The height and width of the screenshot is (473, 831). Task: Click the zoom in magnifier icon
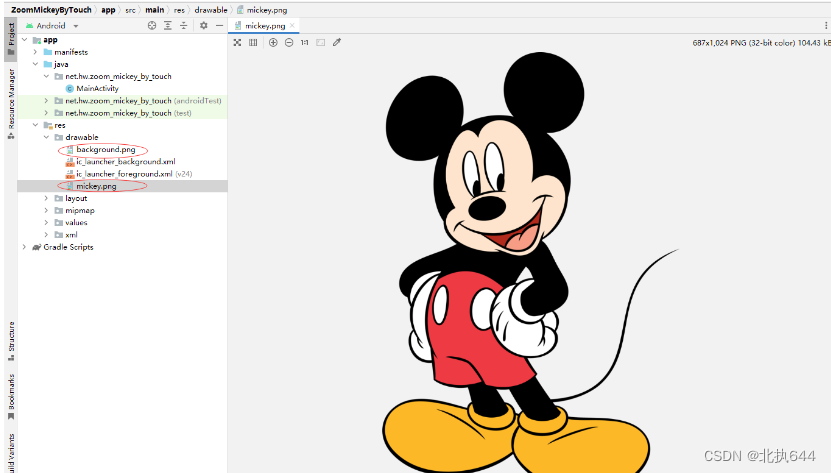coord(273,43)
